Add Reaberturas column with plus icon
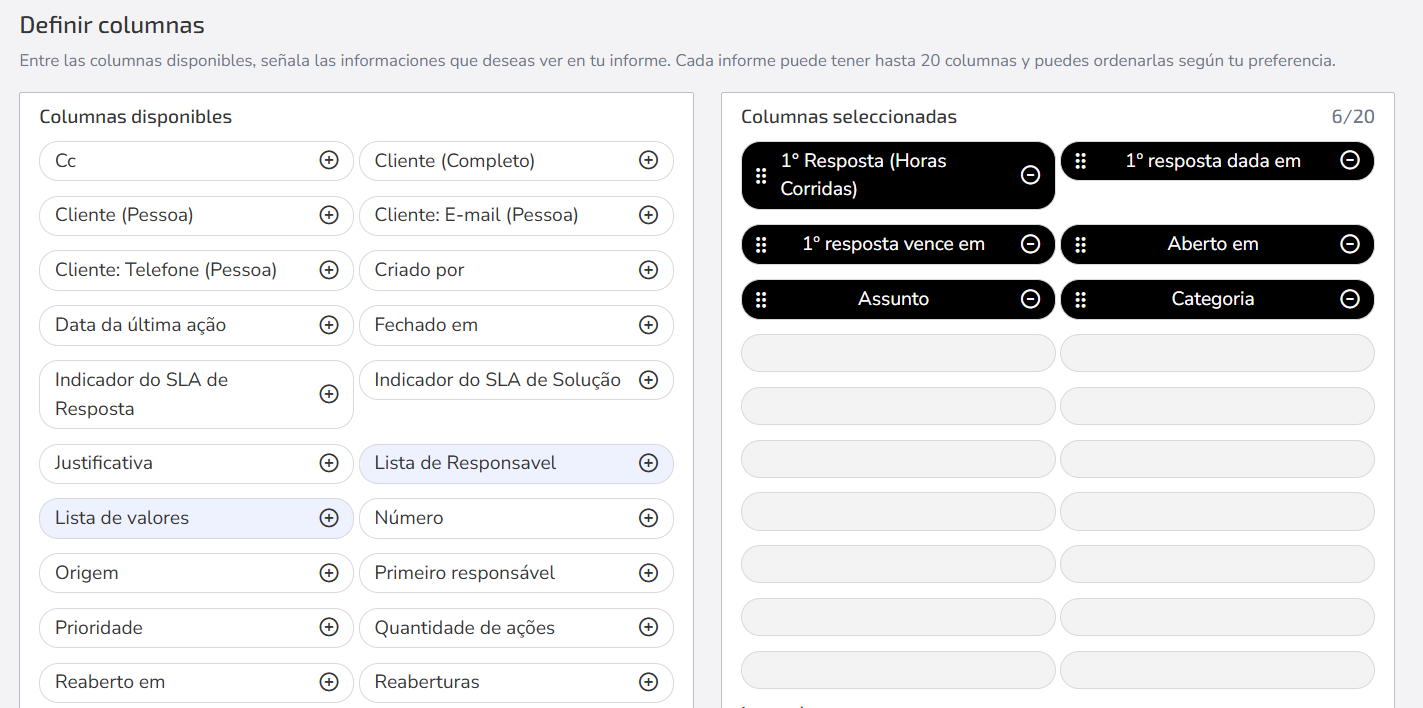Viewport: 1423px width, 708px height. coord(648,682)
